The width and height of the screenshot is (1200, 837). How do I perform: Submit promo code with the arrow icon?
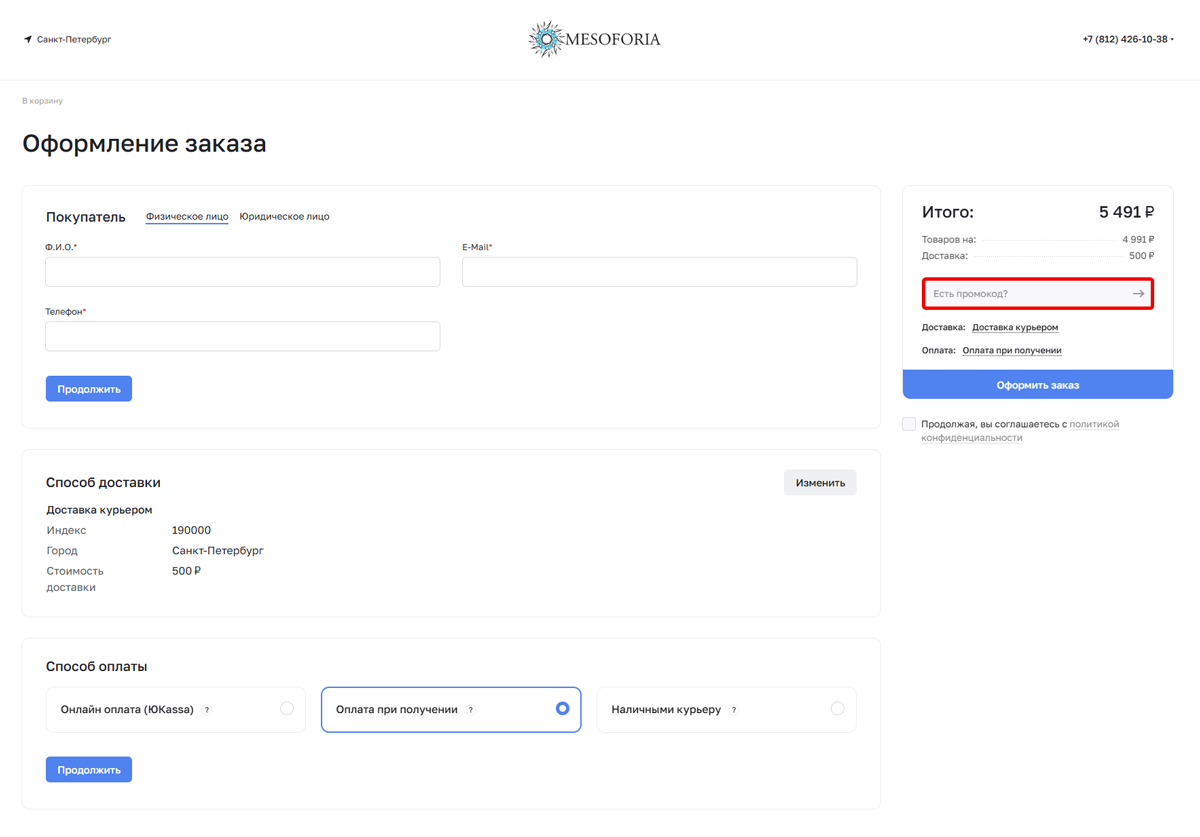click(1138, 294)
